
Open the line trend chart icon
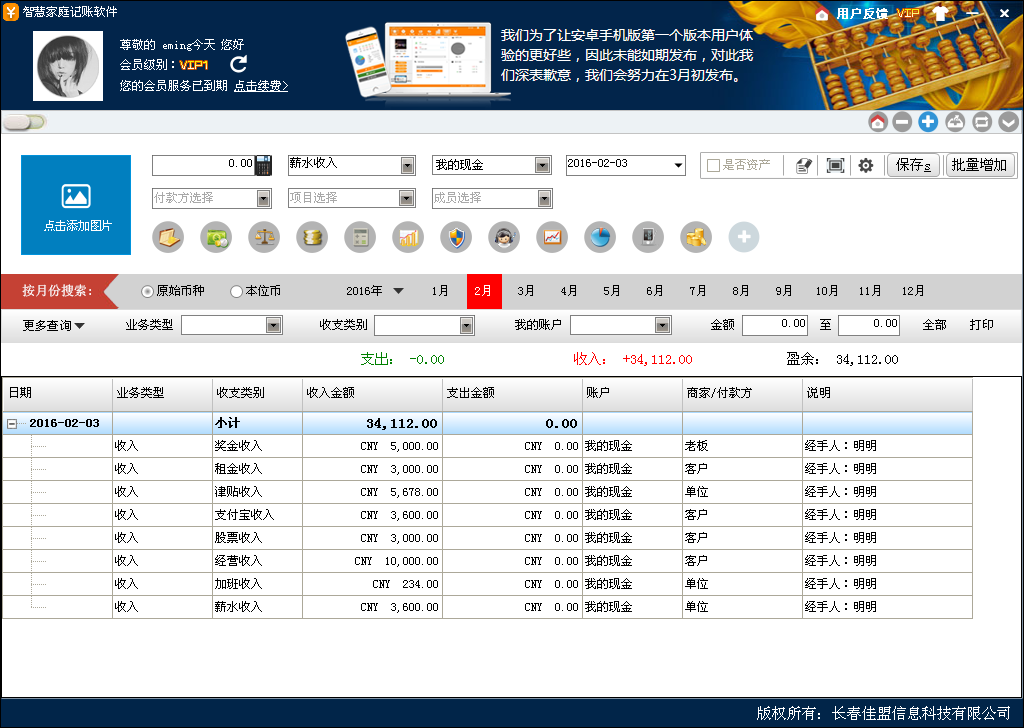click(552, 237)
